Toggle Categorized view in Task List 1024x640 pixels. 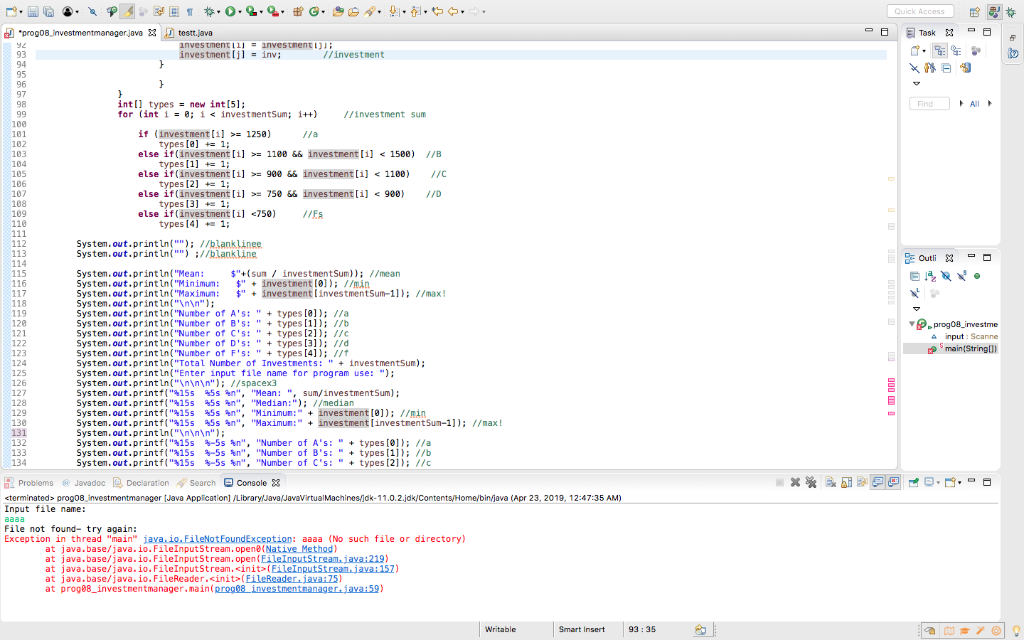tap(939, 50)
